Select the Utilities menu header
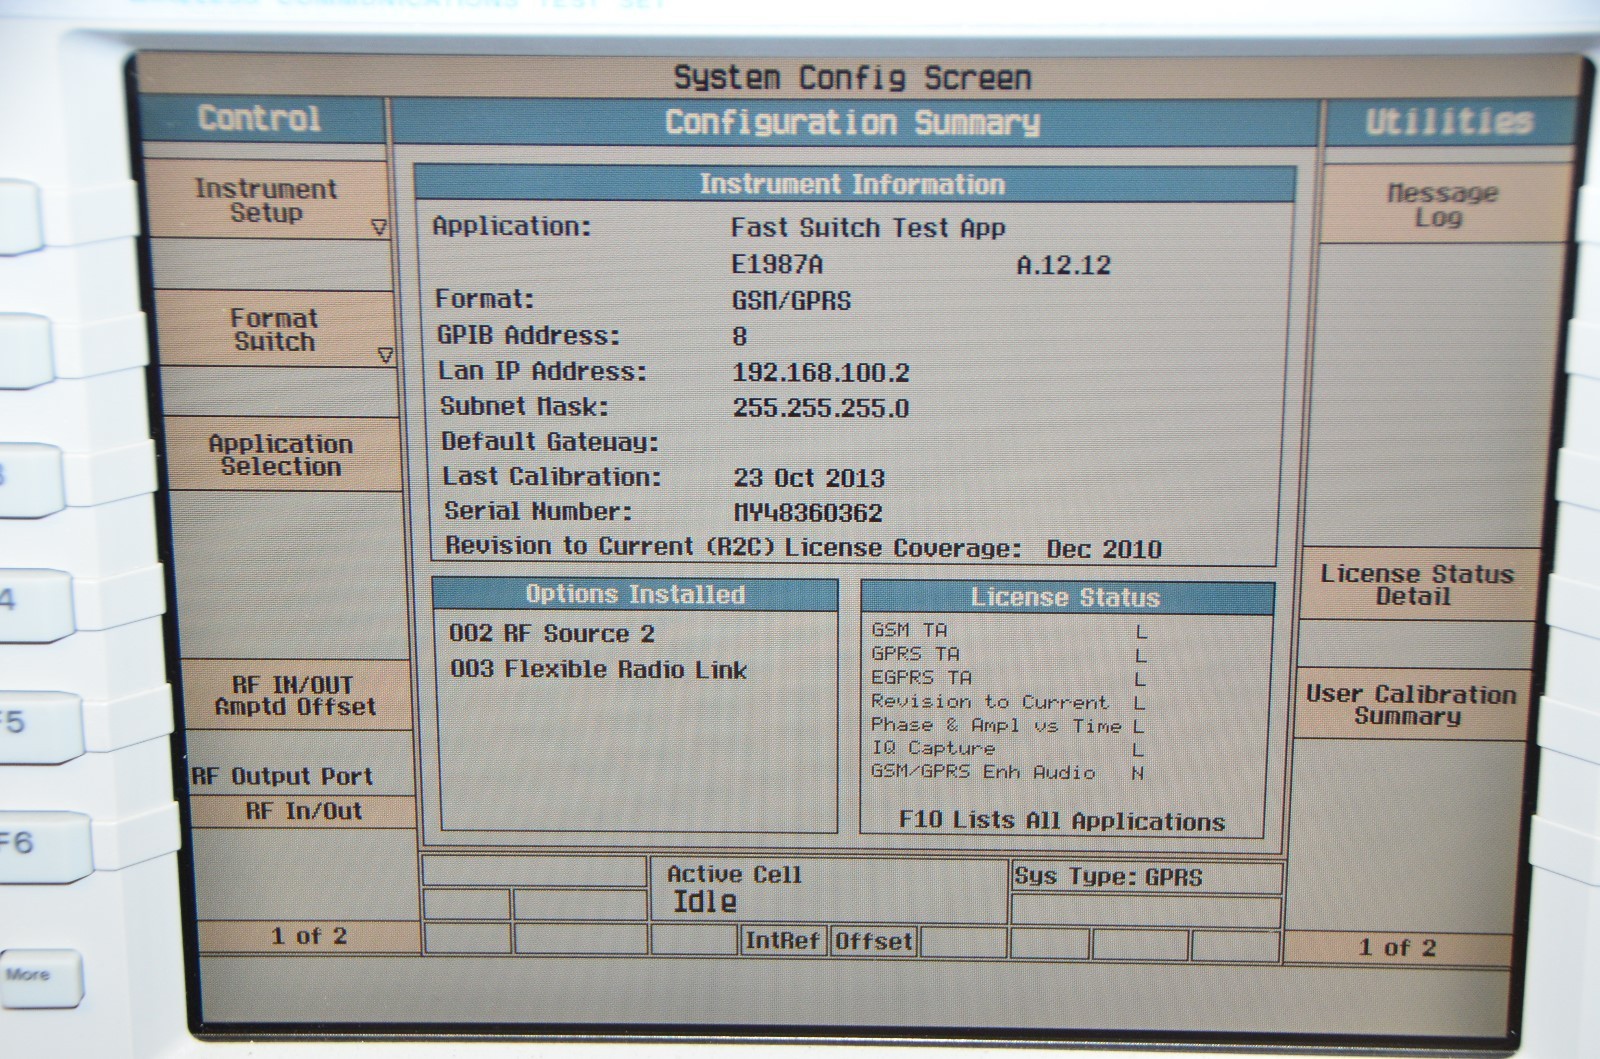The image size is (1600, 1059). (1449, 122)
